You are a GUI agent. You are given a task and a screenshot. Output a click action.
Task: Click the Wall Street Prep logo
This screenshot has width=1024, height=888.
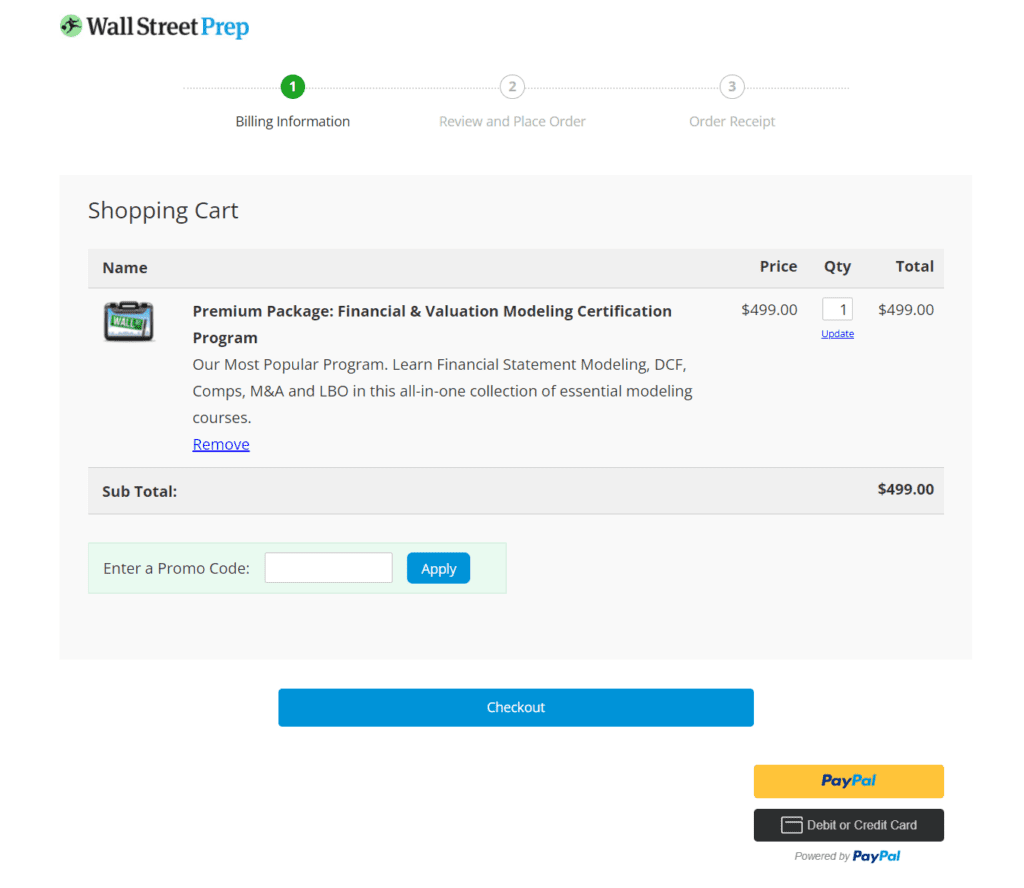click(x=153, y=26)
